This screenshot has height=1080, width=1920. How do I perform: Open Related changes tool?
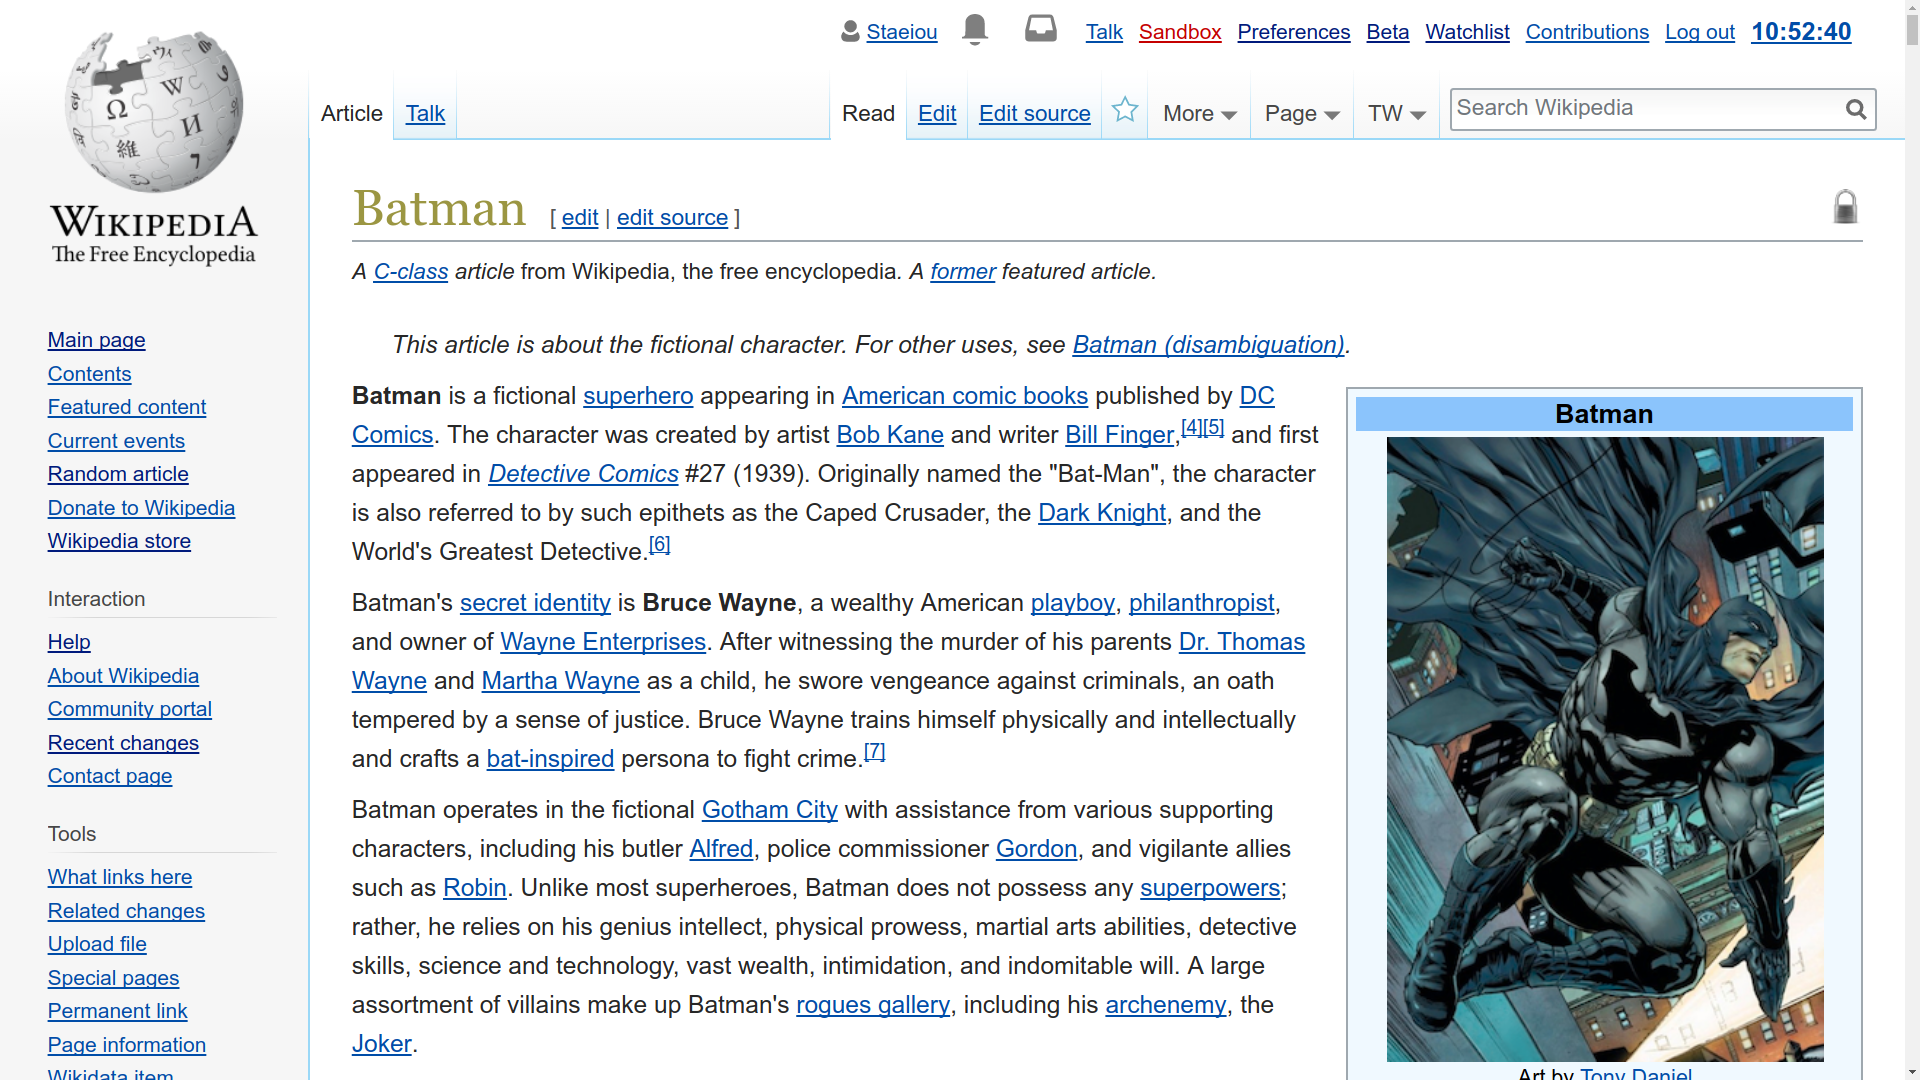click(126, 911)
